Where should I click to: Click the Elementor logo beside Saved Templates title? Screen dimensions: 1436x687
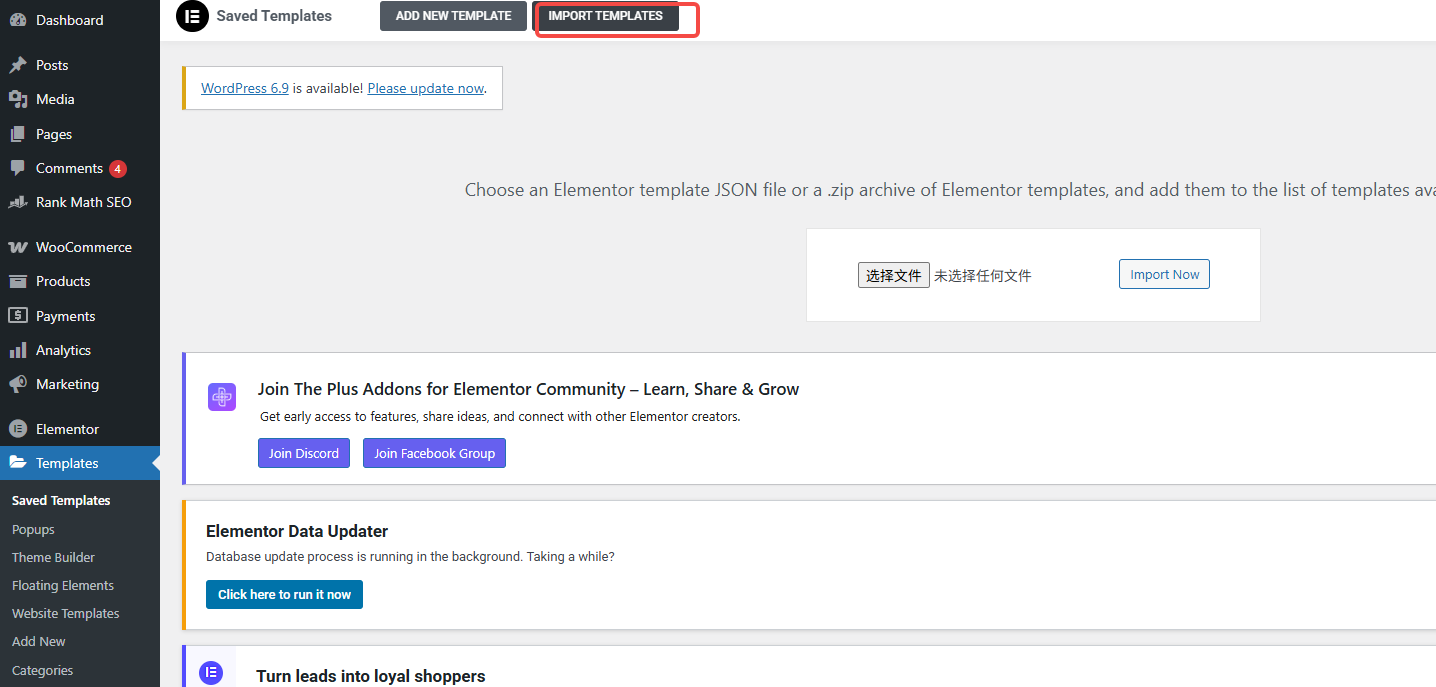pos(192,16)
